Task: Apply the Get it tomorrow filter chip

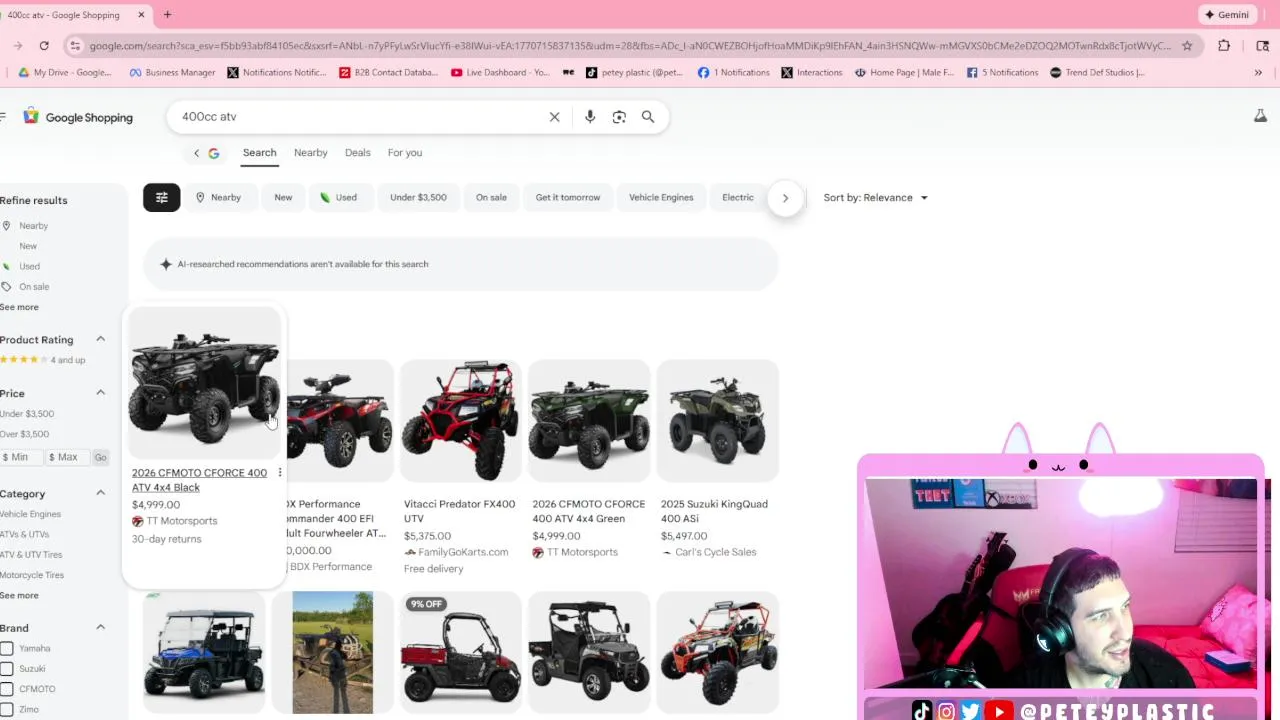Action: 568,197
